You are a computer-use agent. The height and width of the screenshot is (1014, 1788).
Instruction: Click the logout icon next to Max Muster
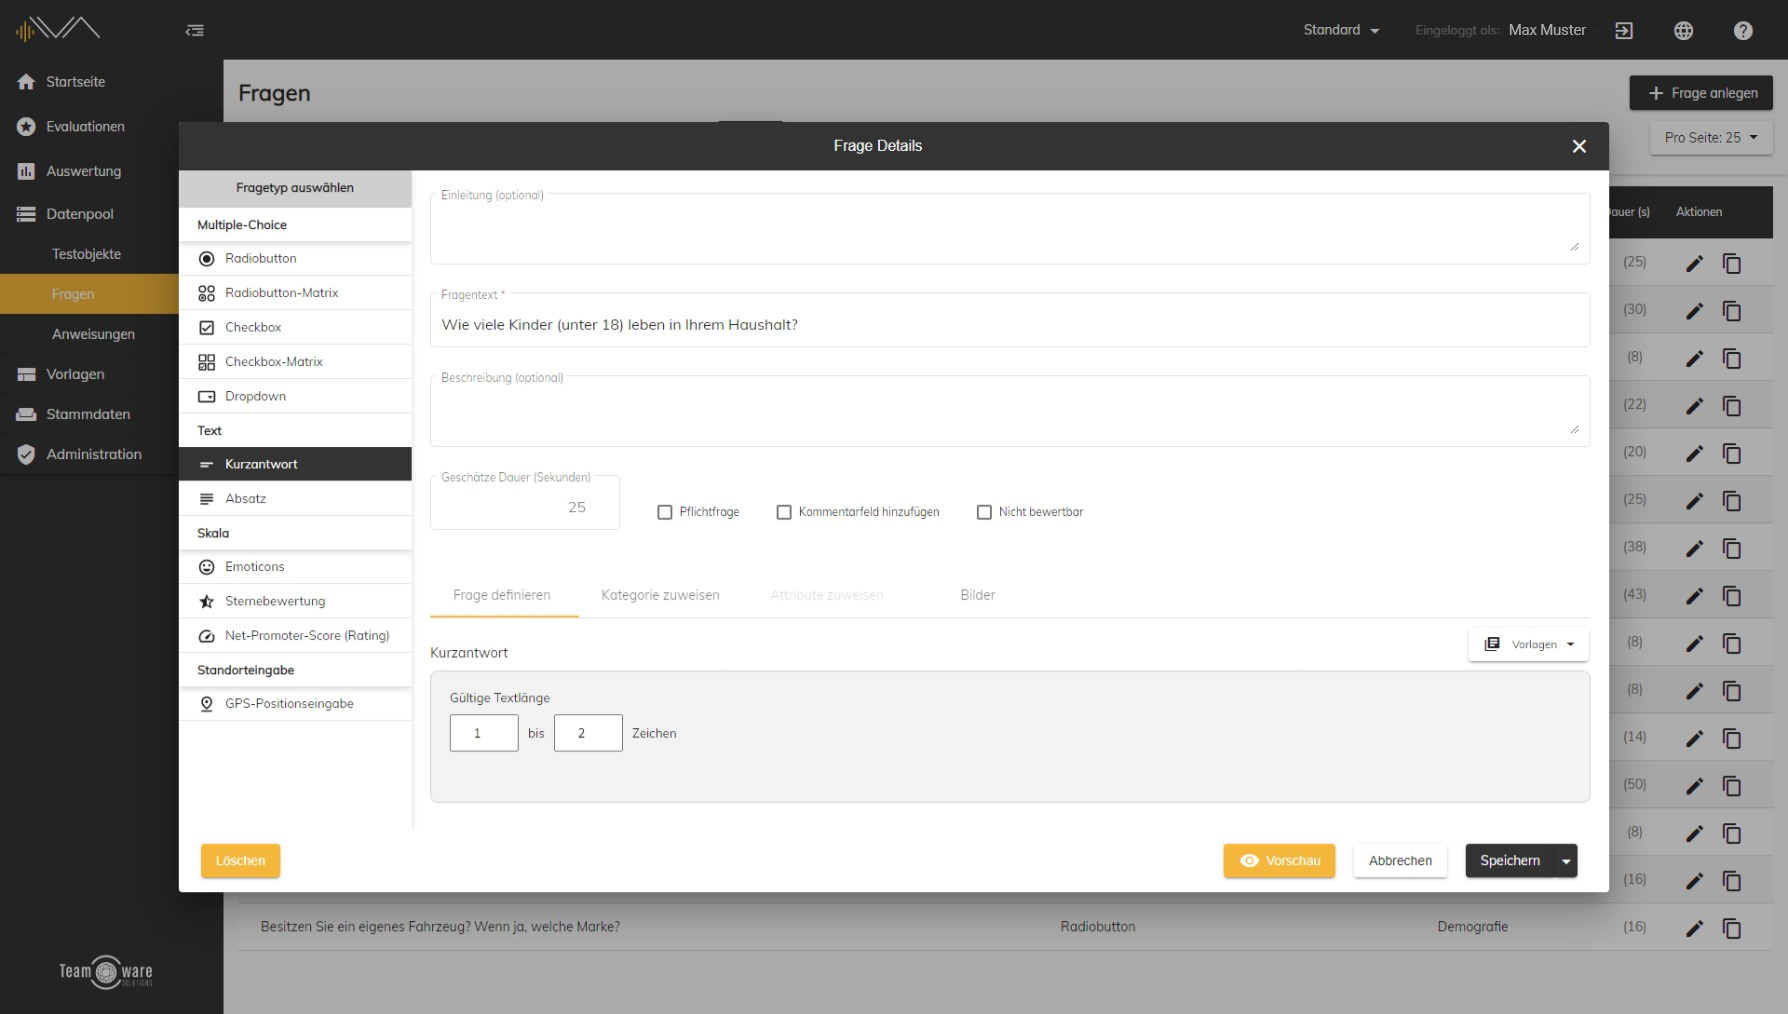click(x=1624, y=31)
